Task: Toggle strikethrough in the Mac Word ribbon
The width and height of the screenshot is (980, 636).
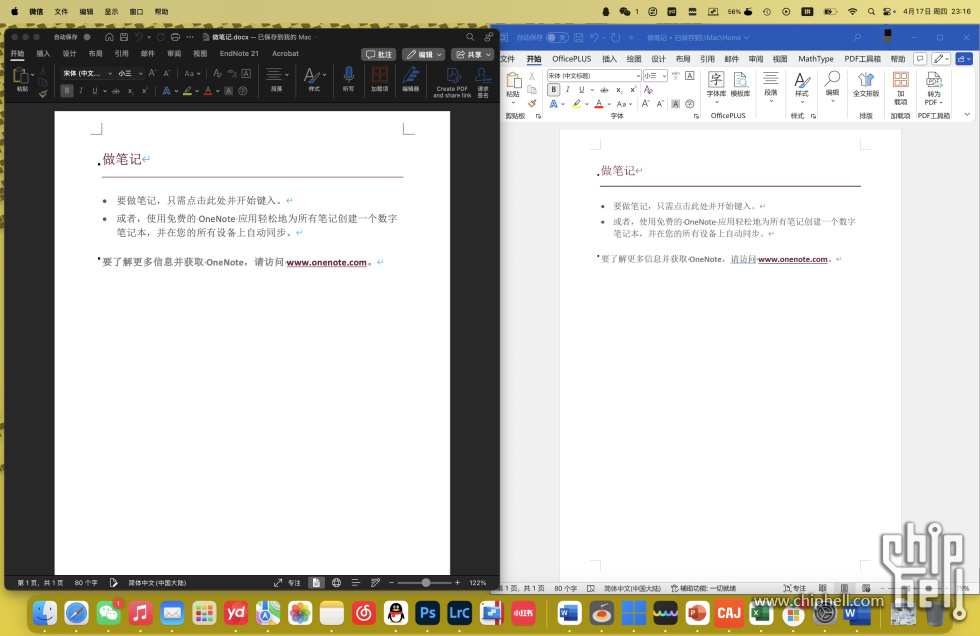Action: pyautogui.click(x=116, y=91)
